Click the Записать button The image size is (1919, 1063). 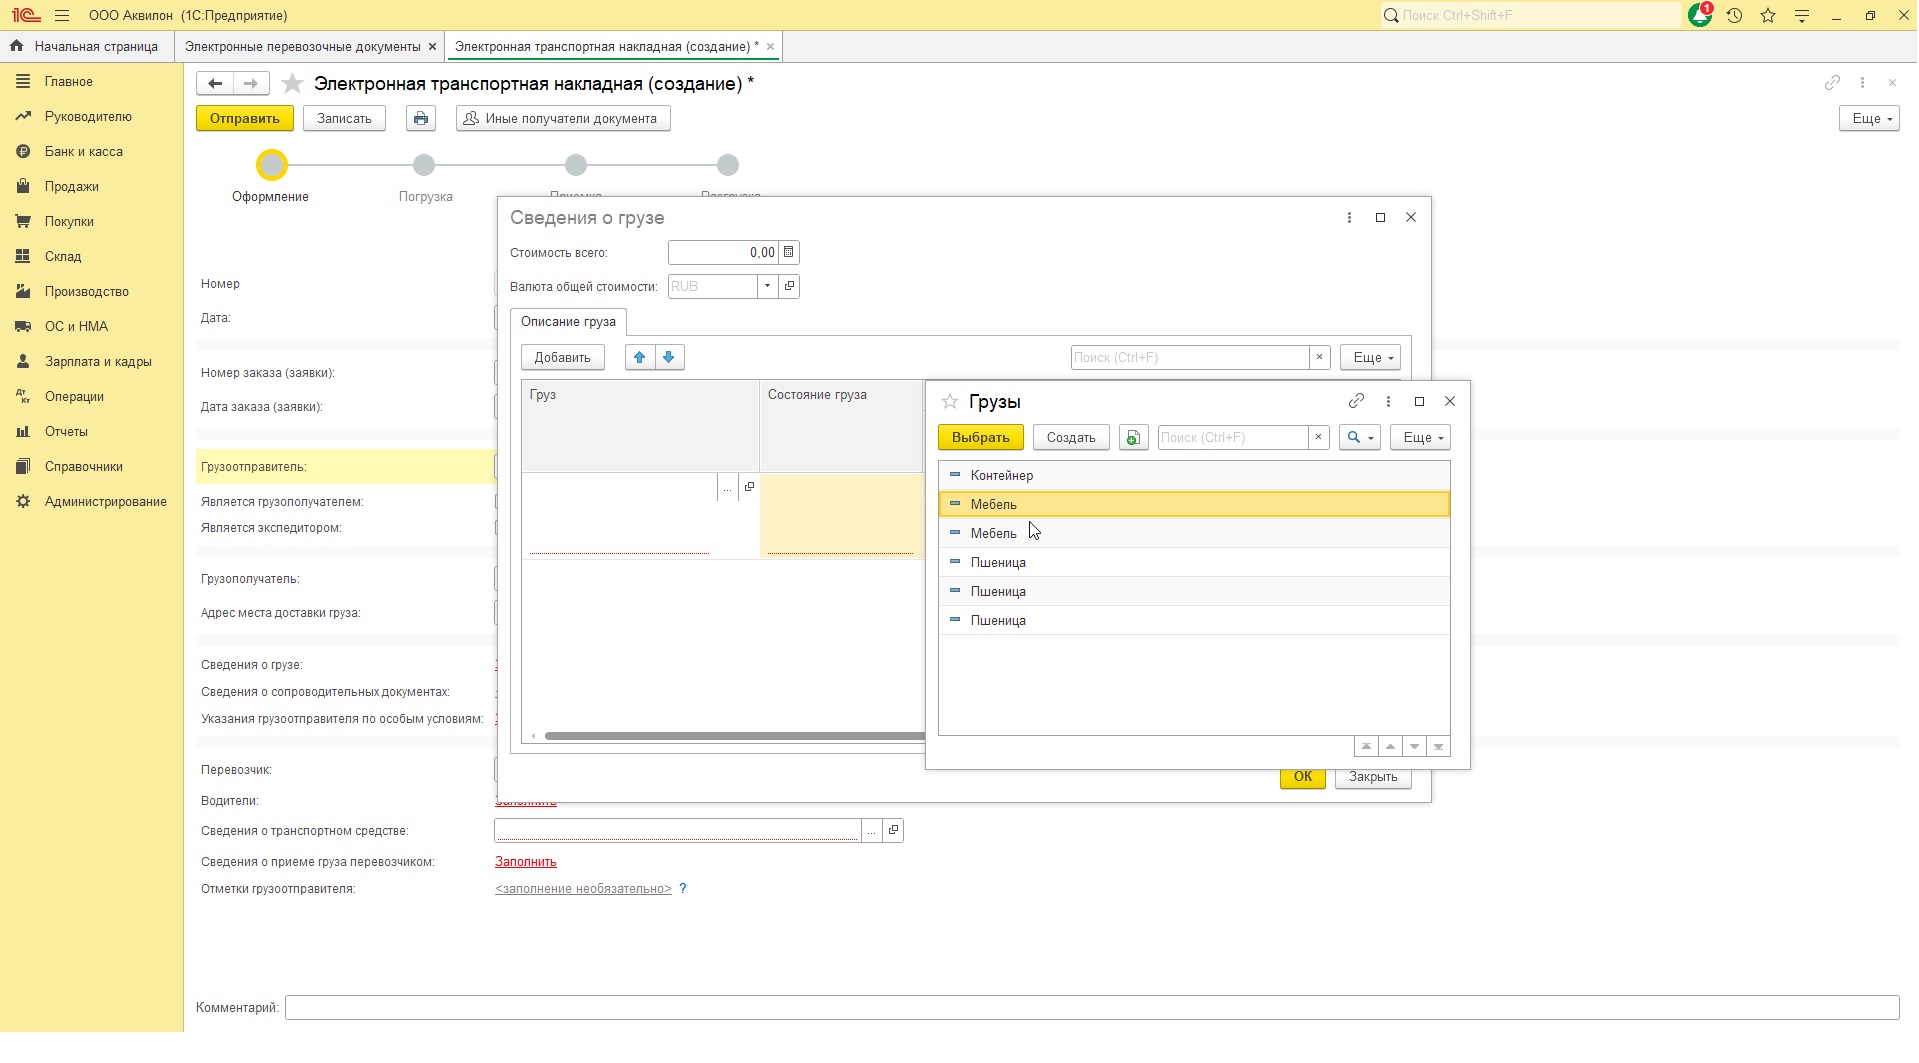coord(344,119)
